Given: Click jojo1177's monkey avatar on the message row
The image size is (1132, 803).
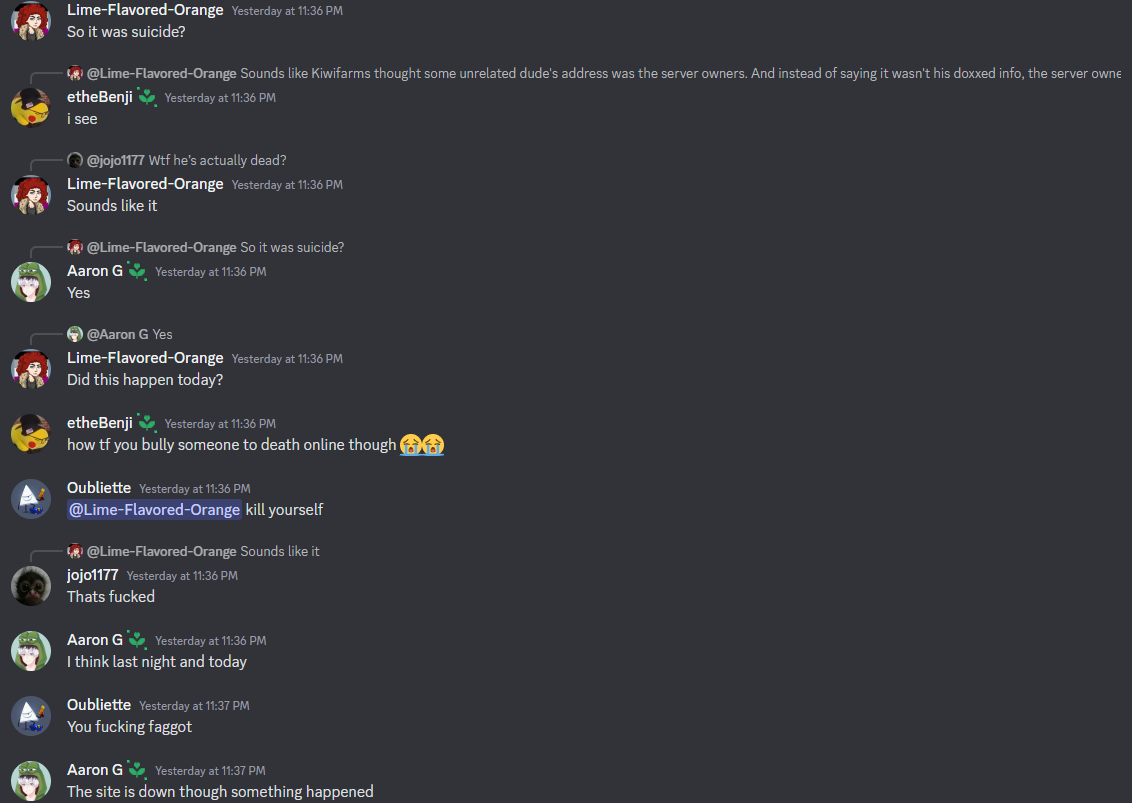Looking at the screenshot, I should 31,586.
